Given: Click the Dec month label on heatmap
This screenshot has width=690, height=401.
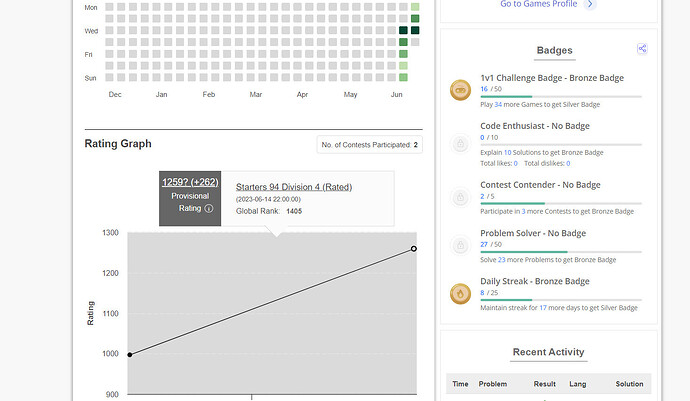Looking at the screenshot, I should point(115,95).
